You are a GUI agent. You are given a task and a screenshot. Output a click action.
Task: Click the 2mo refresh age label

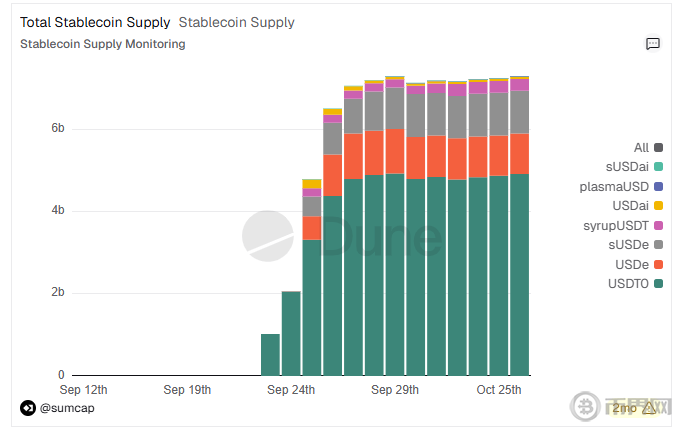tap(623, 408)
